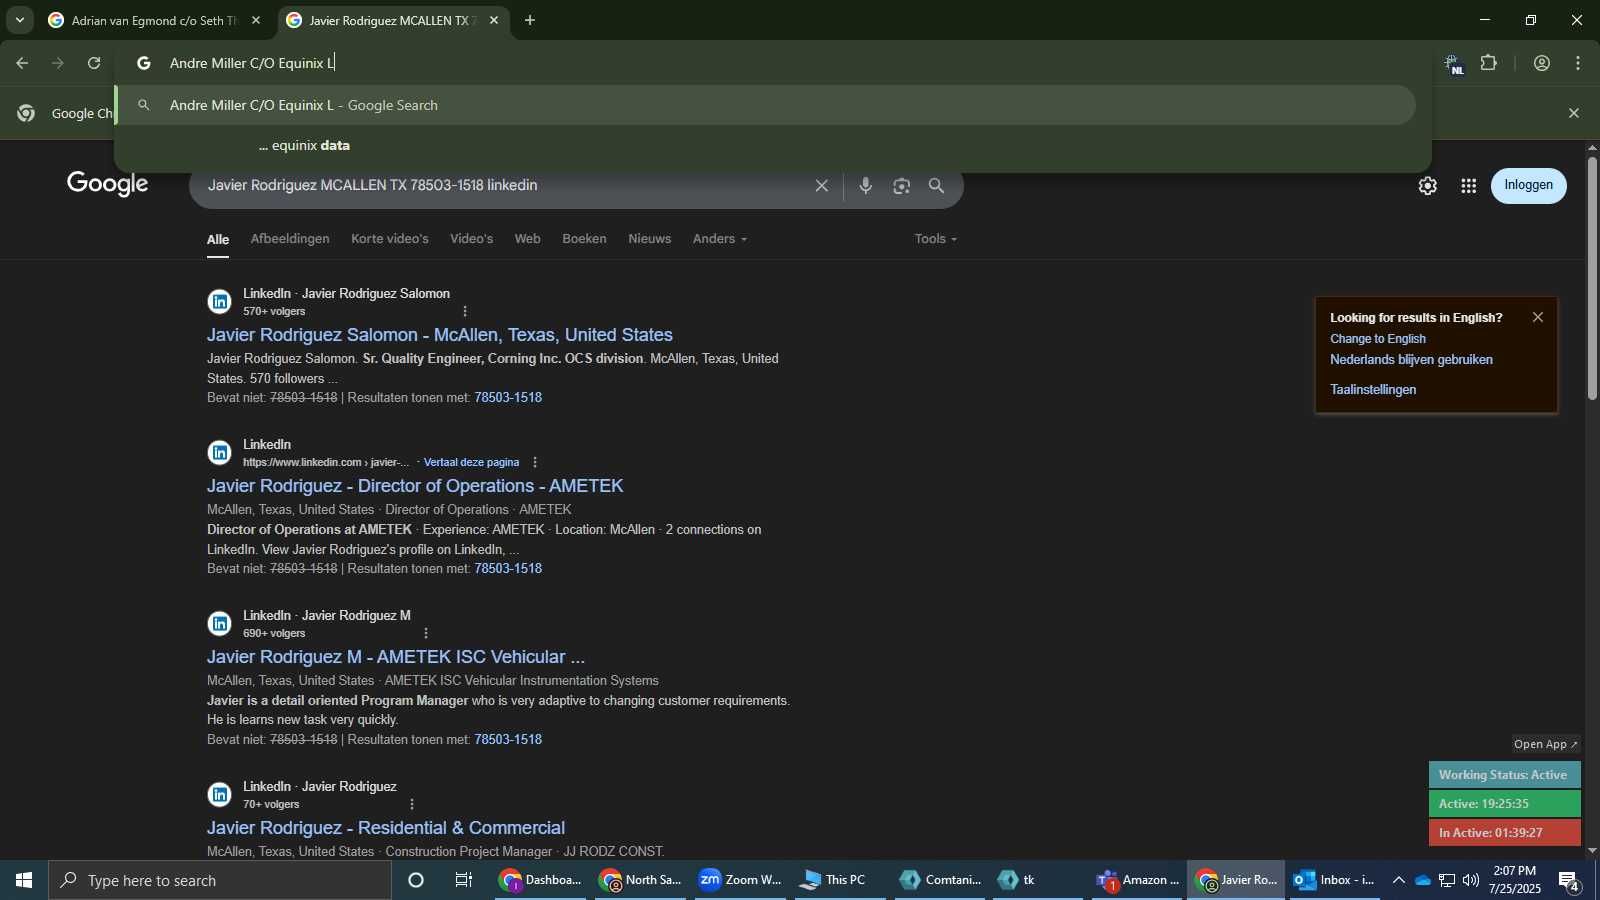The image size is (1600, 900).
Task: Go back to previous page
Action: [x=22, y=63]
